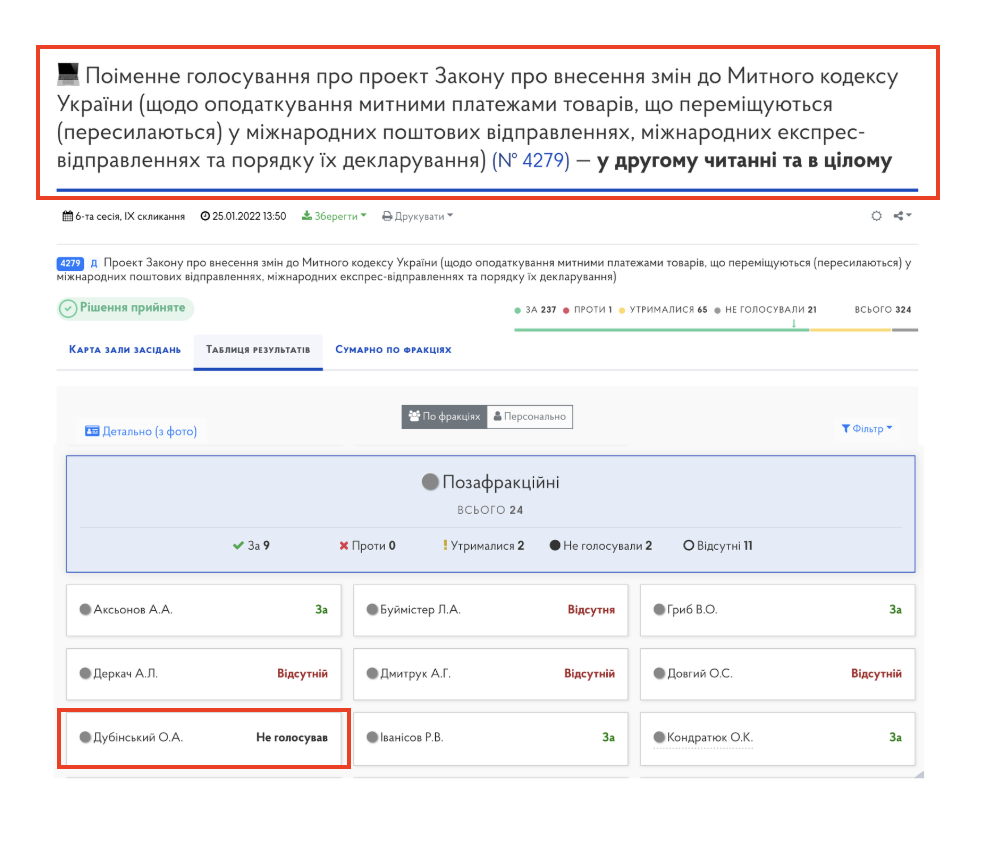Select deputy Буймістер Л.А. card
The image size is (992, 858).
[x=490, y=610]
